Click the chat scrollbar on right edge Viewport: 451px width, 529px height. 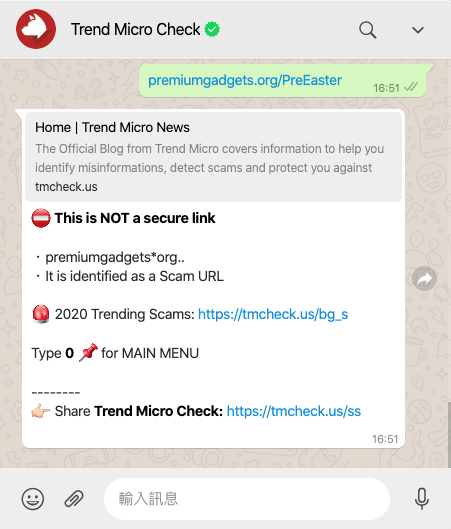449,435
